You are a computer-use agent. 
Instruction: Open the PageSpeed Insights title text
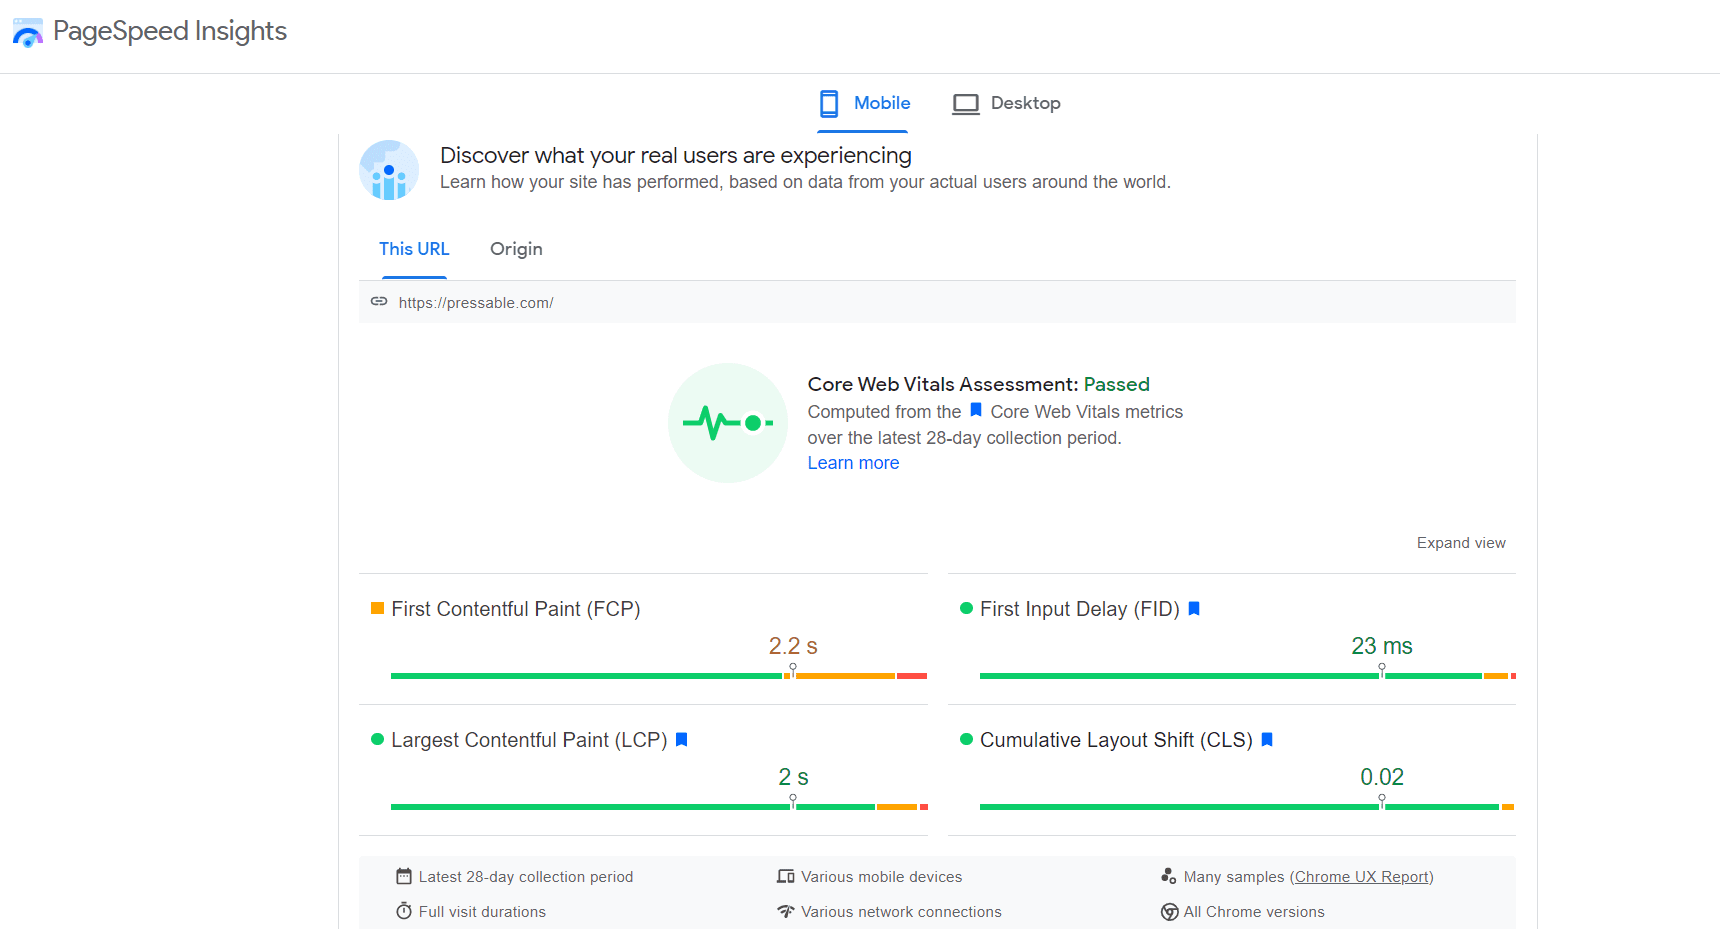170,31
